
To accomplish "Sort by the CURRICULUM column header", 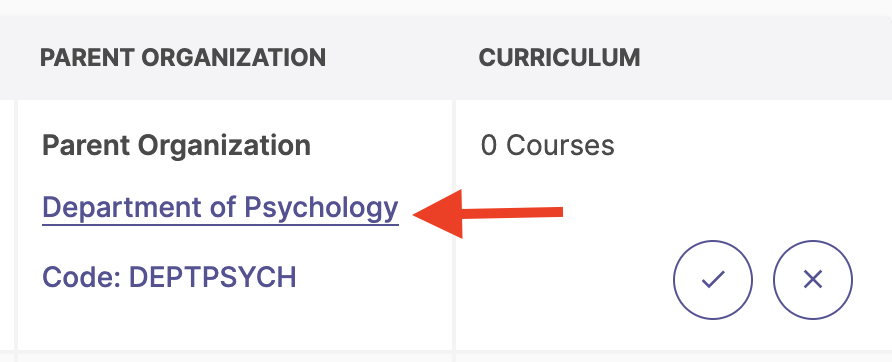I will tap(559, 57).
